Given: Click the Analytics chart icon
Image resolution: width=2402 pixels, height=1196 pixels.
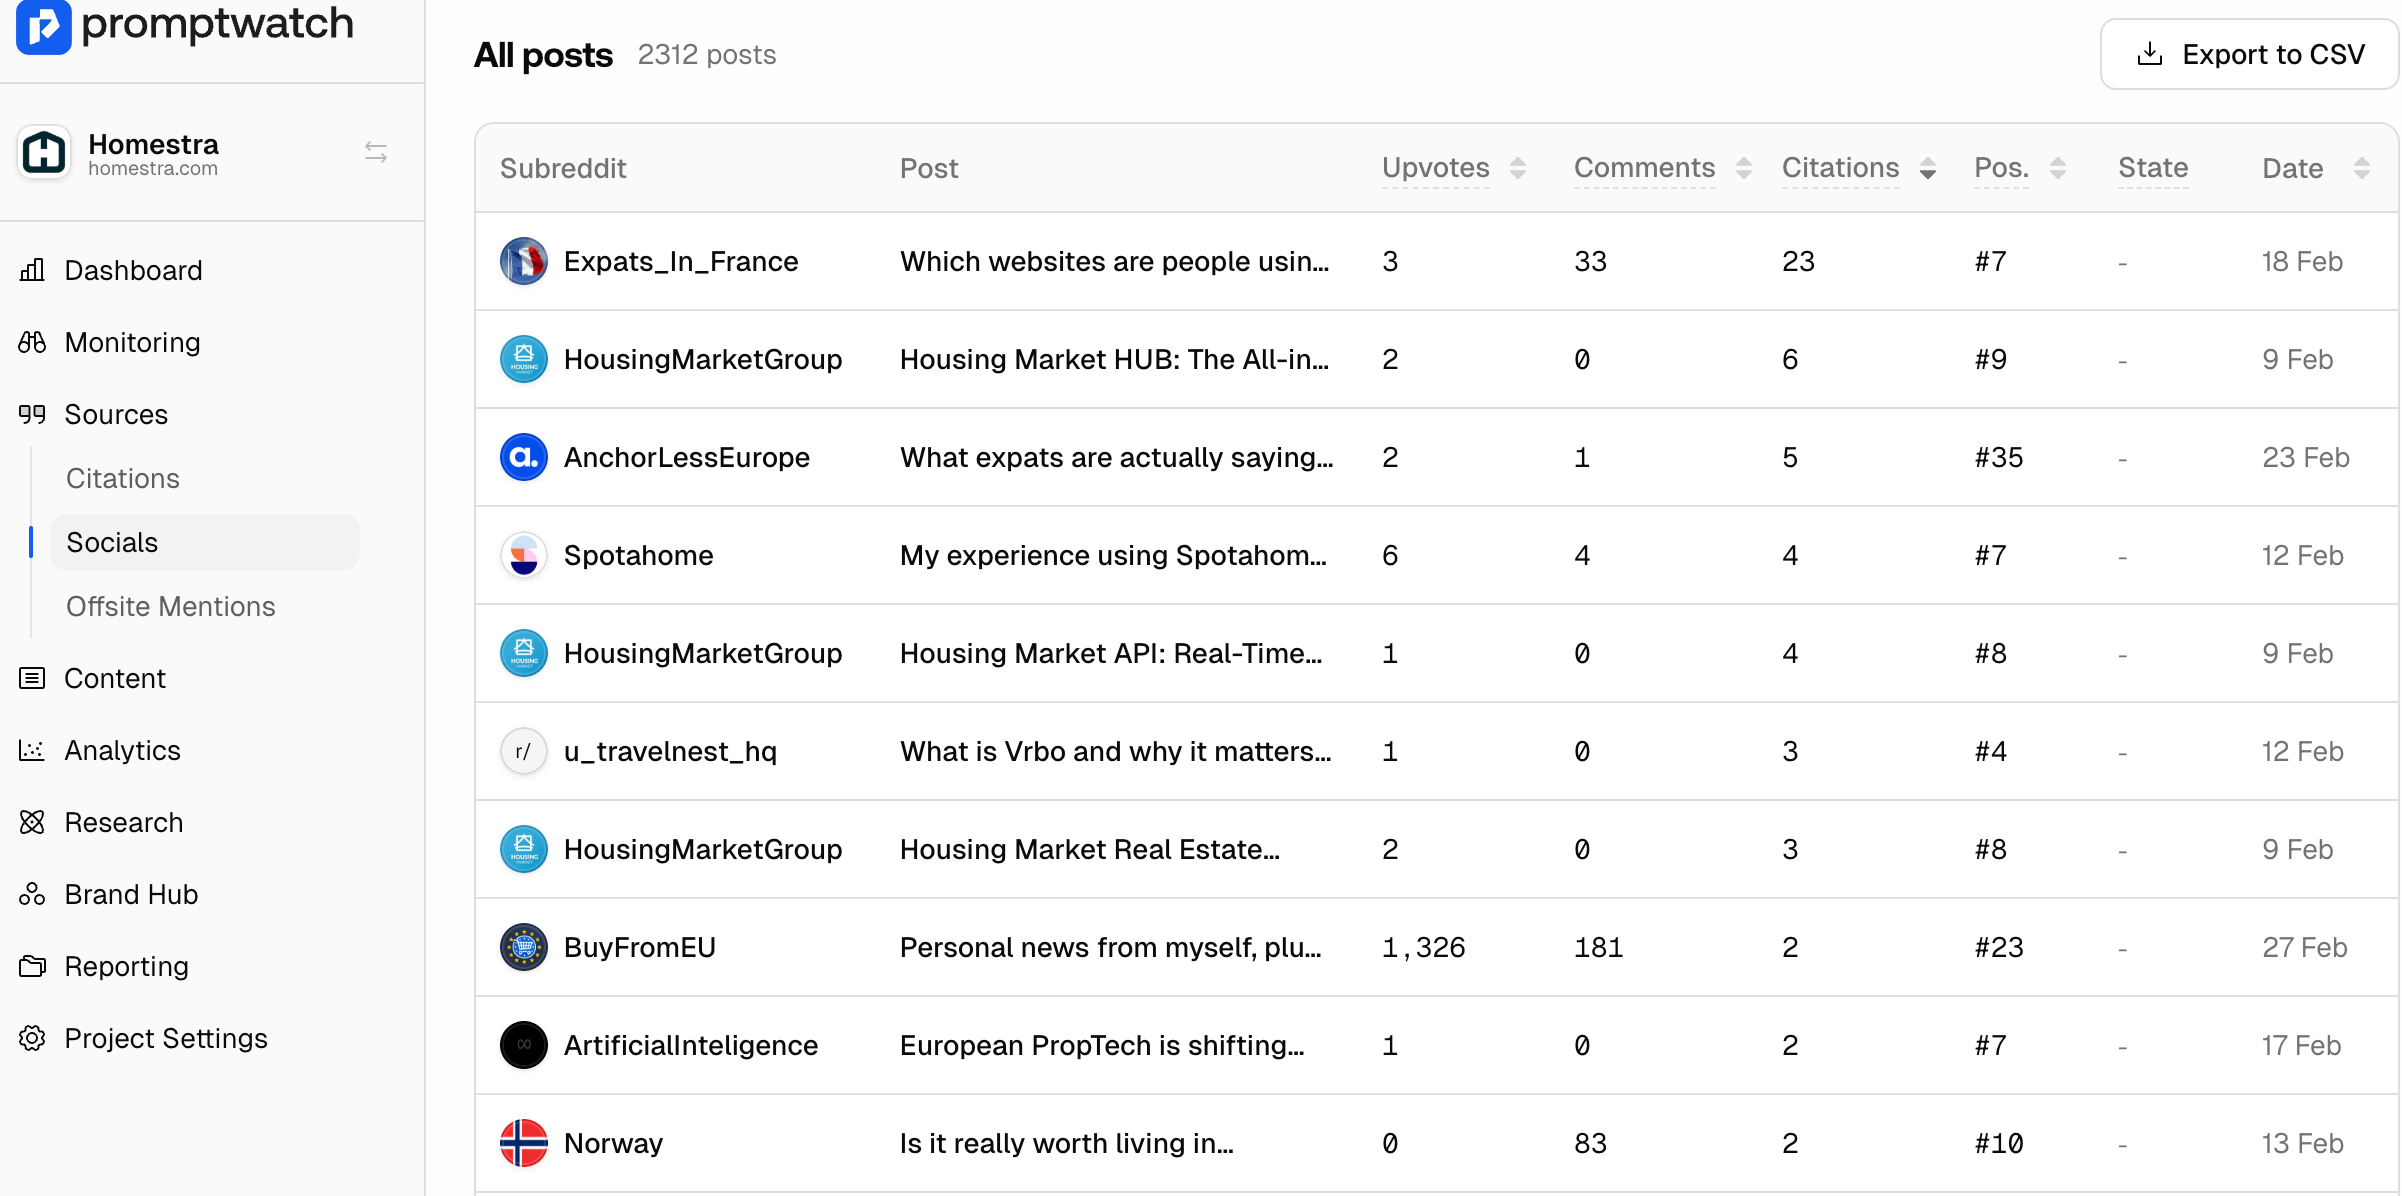Looking at the screenshot, I should (x=32, y=750).
